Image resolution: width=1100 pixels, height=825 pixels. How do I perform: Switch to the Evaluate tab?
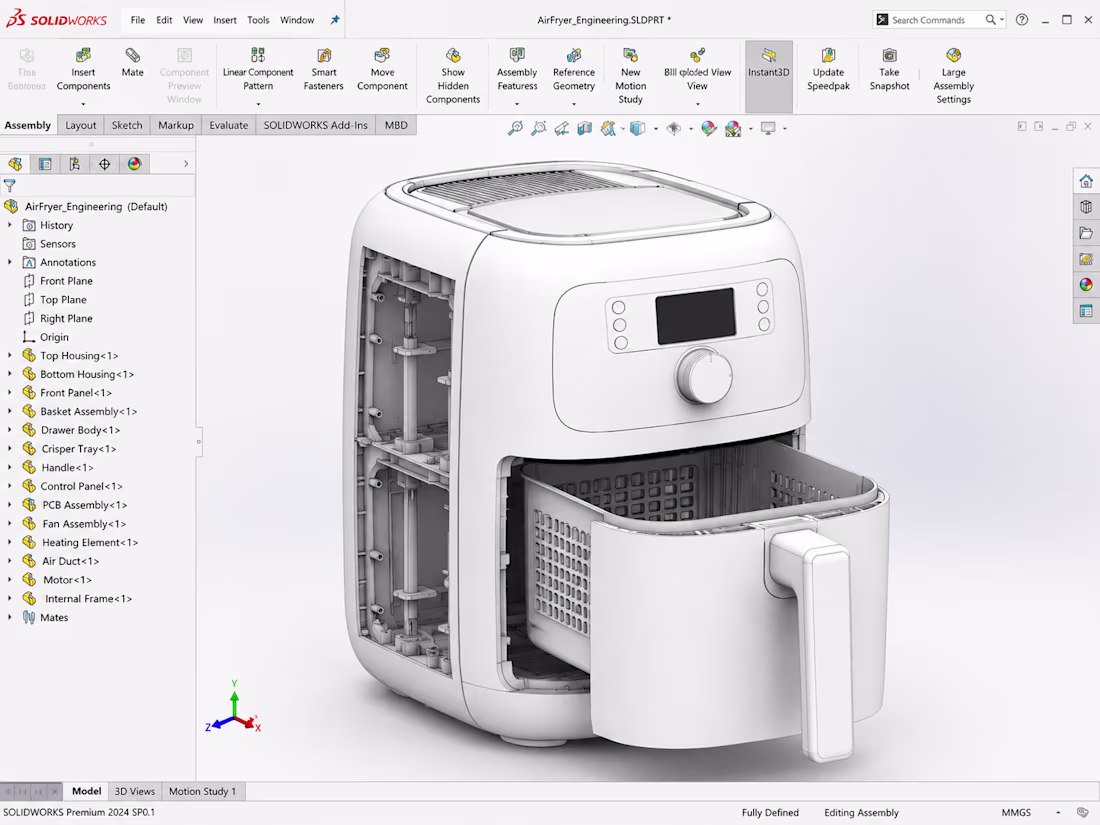click(229, 125)
